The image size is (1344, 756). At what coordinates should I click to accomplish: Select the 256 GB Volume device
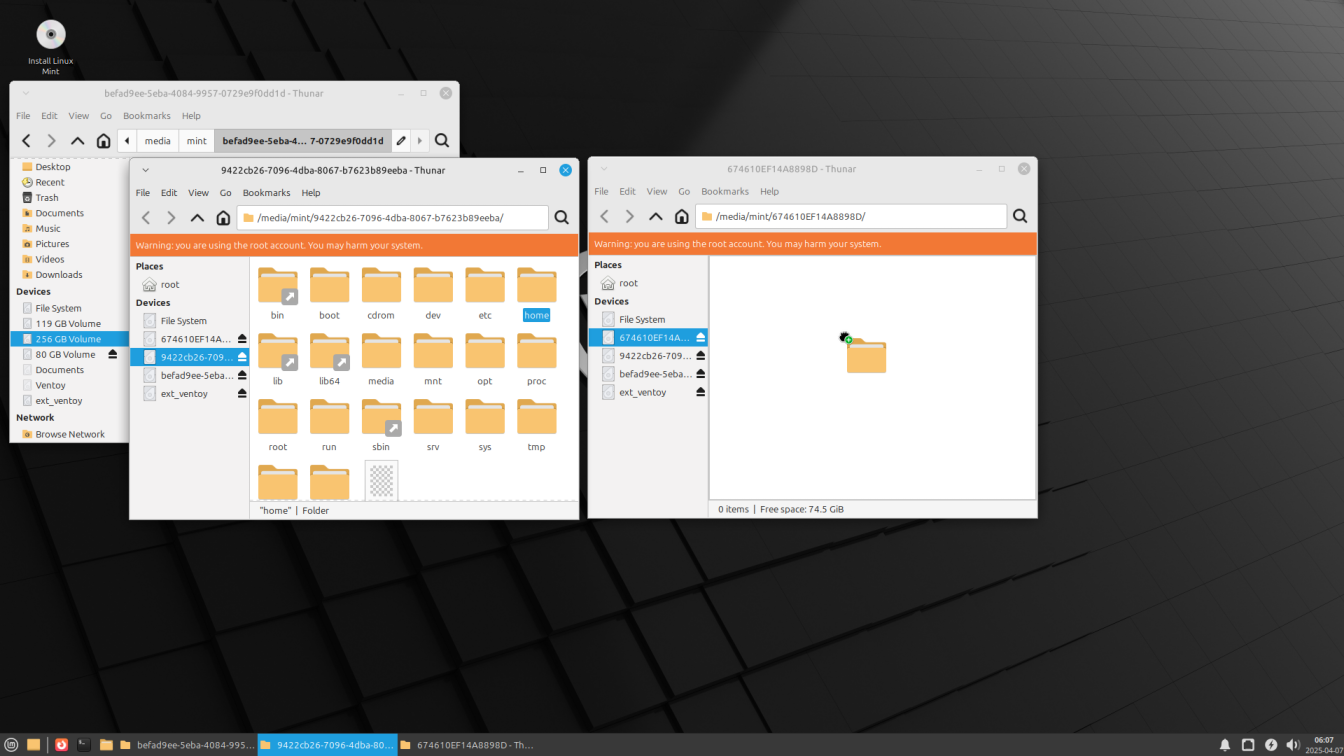click(x=69, y=339)
